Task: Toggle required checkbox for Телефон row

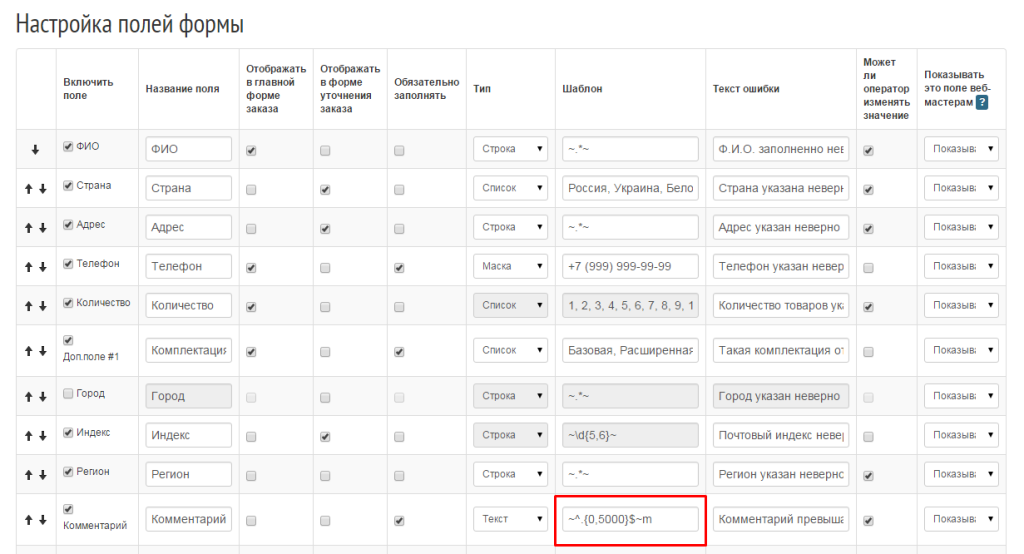Action: (400, 267)
